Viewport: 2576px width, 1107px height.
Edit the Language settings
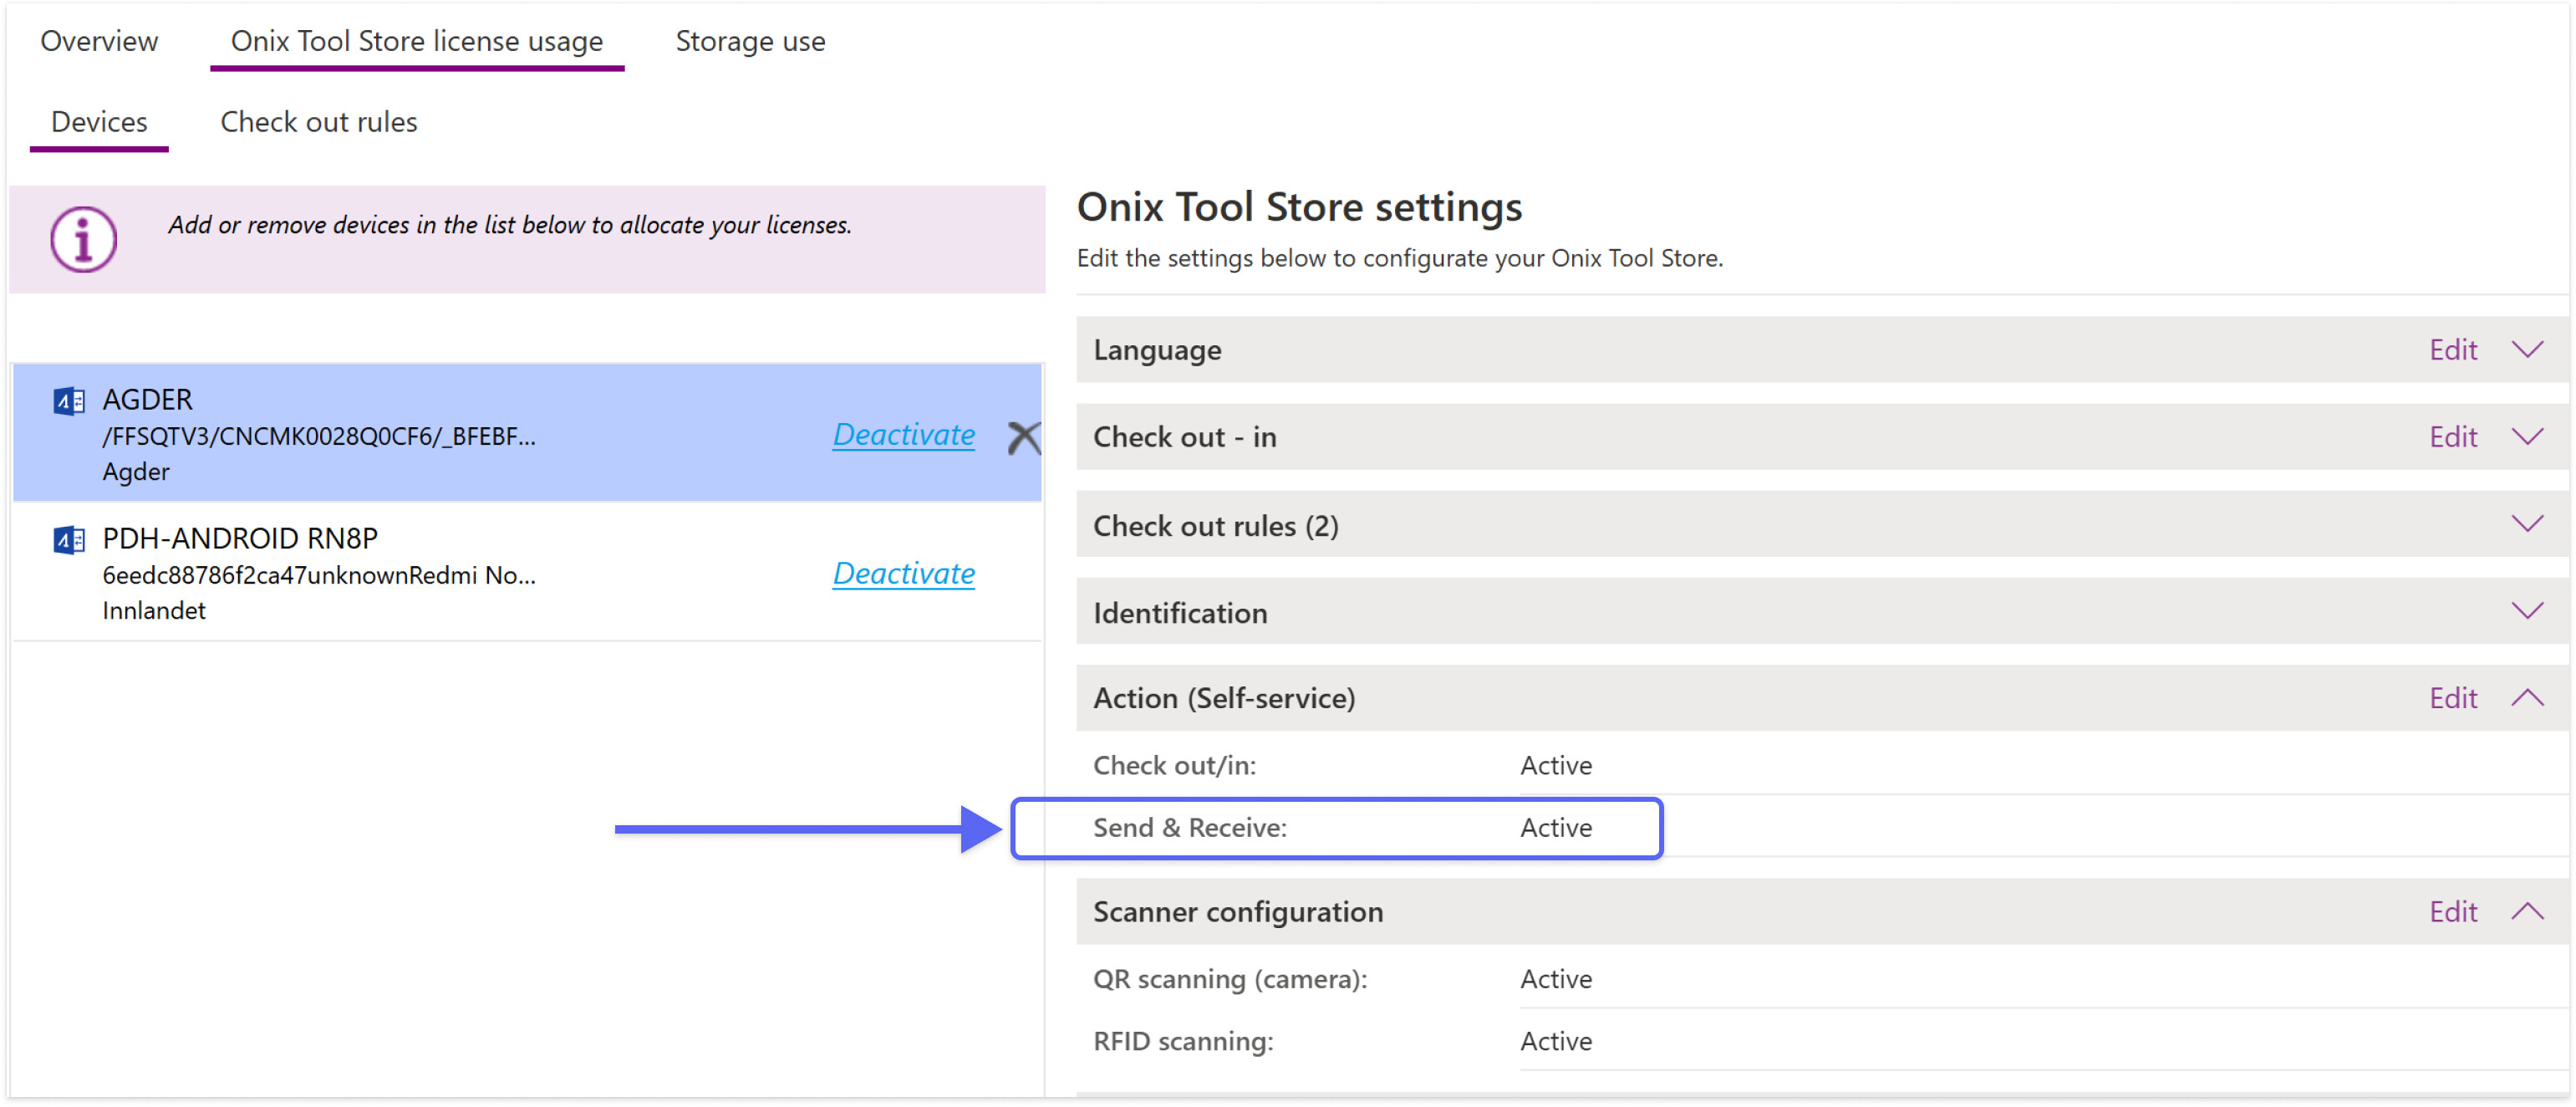coord(2453,350)
